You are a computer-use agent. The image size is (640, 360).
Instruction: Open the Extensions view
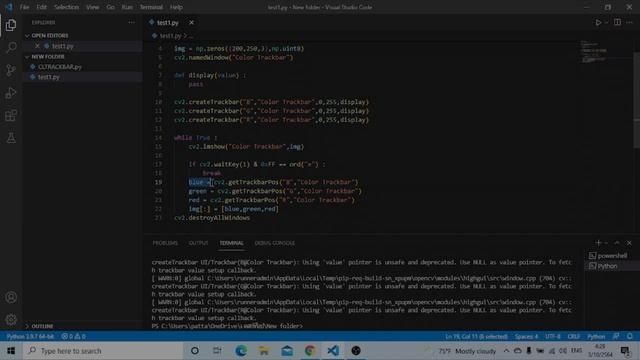point(11,116)
